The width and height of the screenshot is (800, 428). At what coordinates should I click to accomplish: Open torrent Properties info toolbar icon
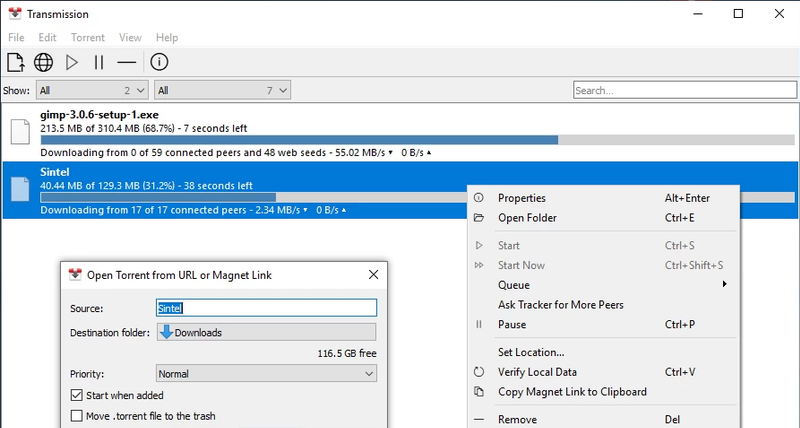click(159, 62)
